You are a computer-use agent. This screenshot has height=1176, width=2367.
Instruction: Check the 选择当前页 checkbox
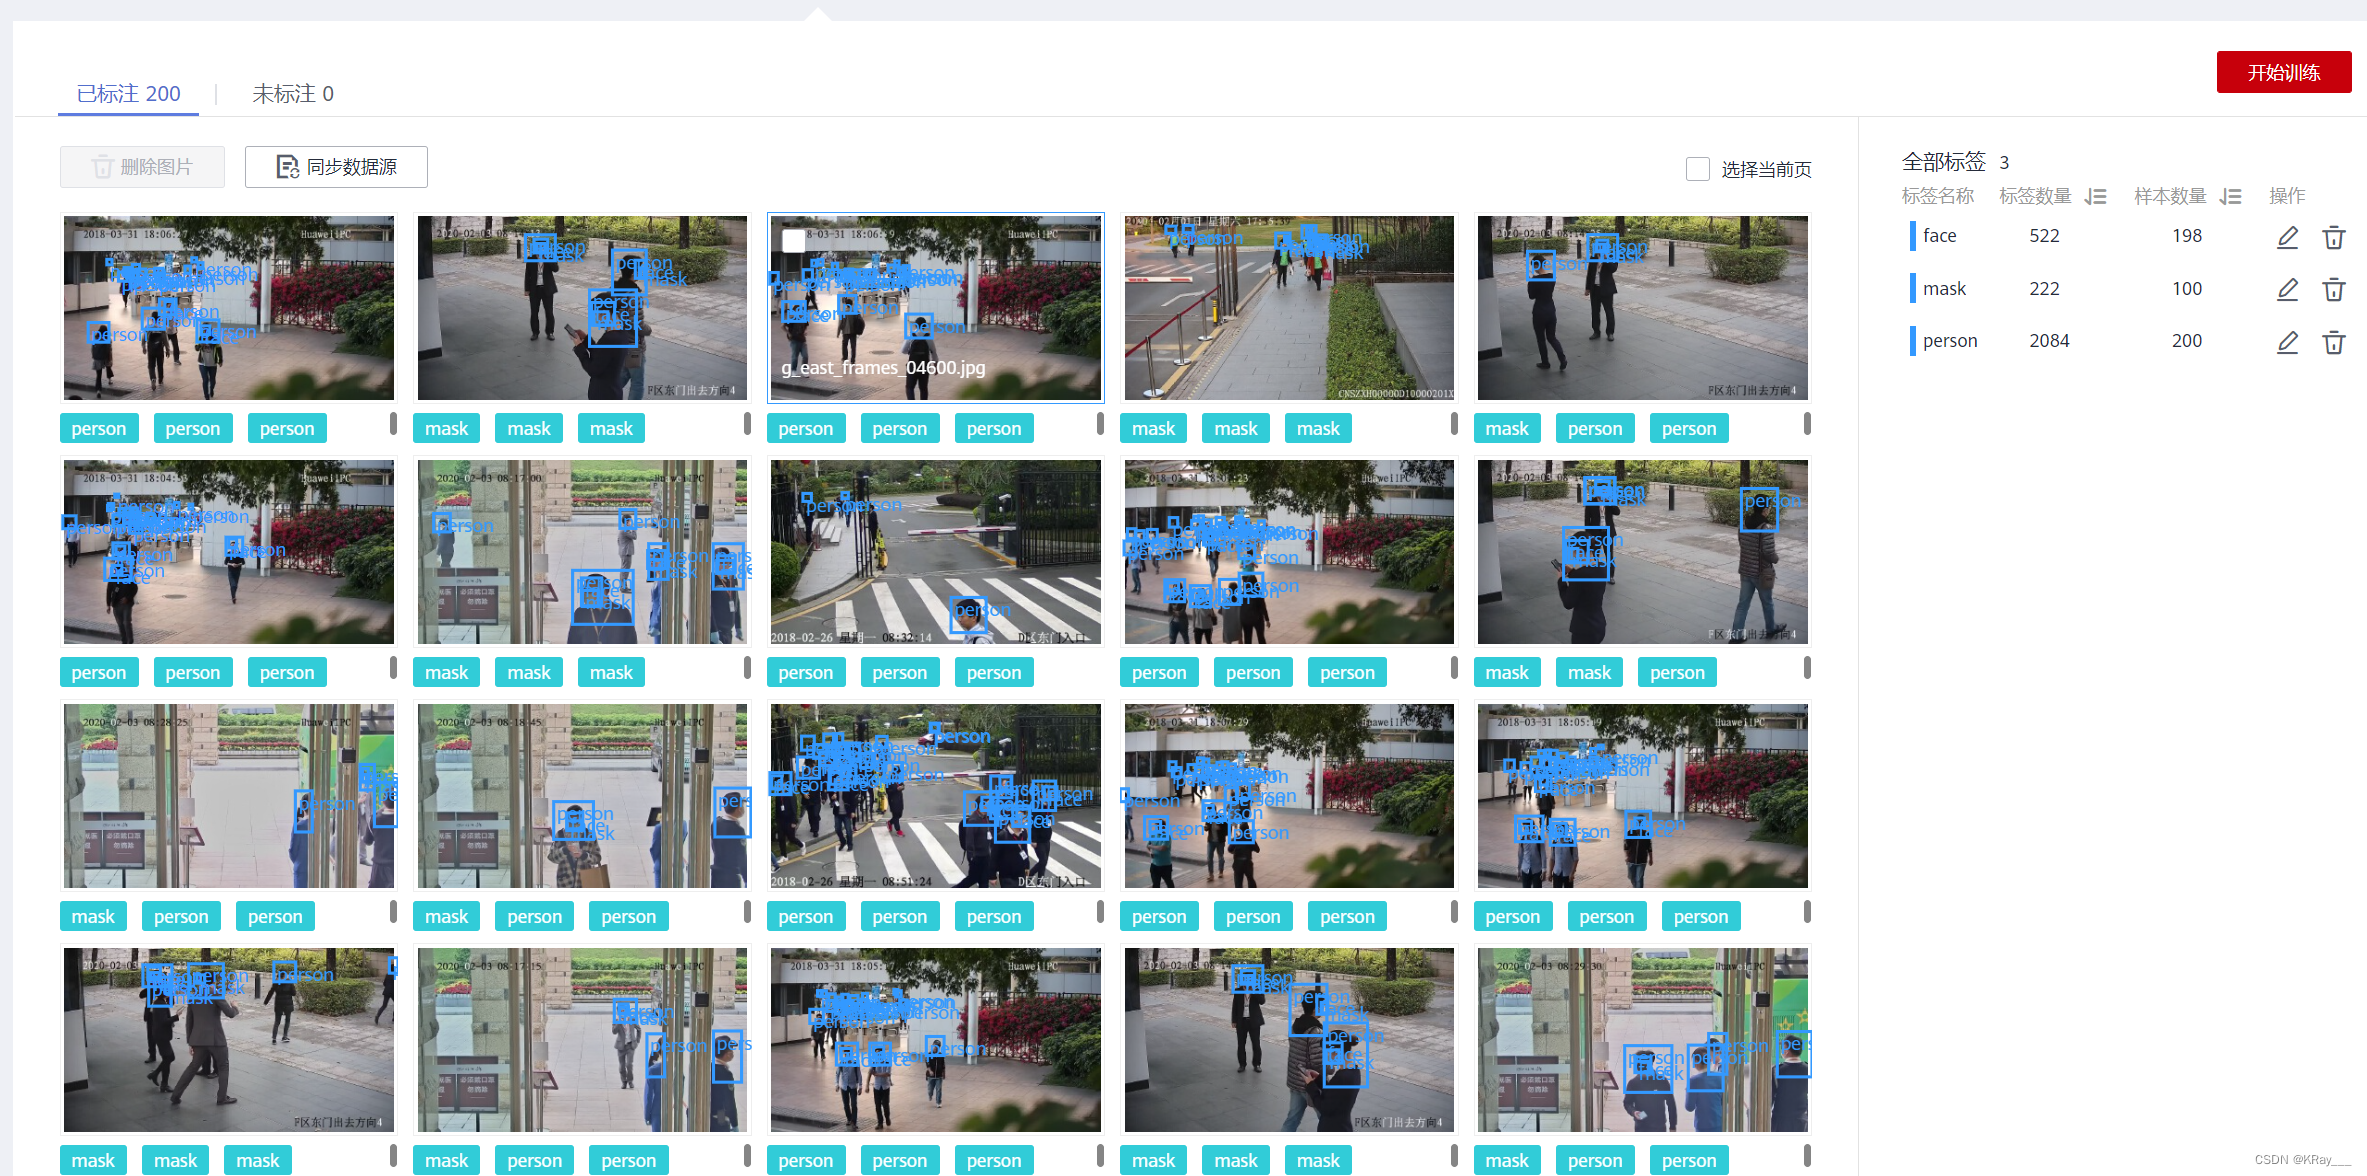click(x=1697, y=169)
